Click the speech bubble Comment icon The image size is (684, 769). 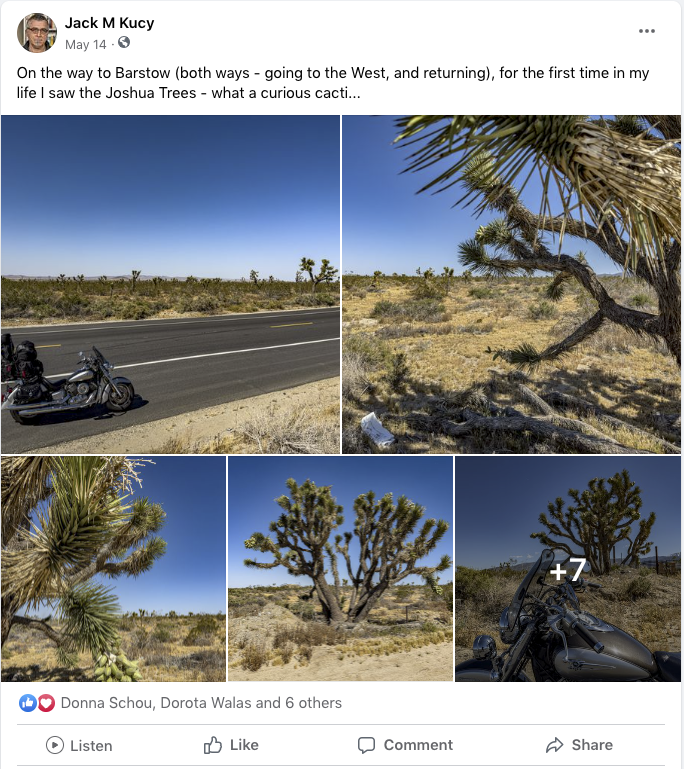pos(366,745)
